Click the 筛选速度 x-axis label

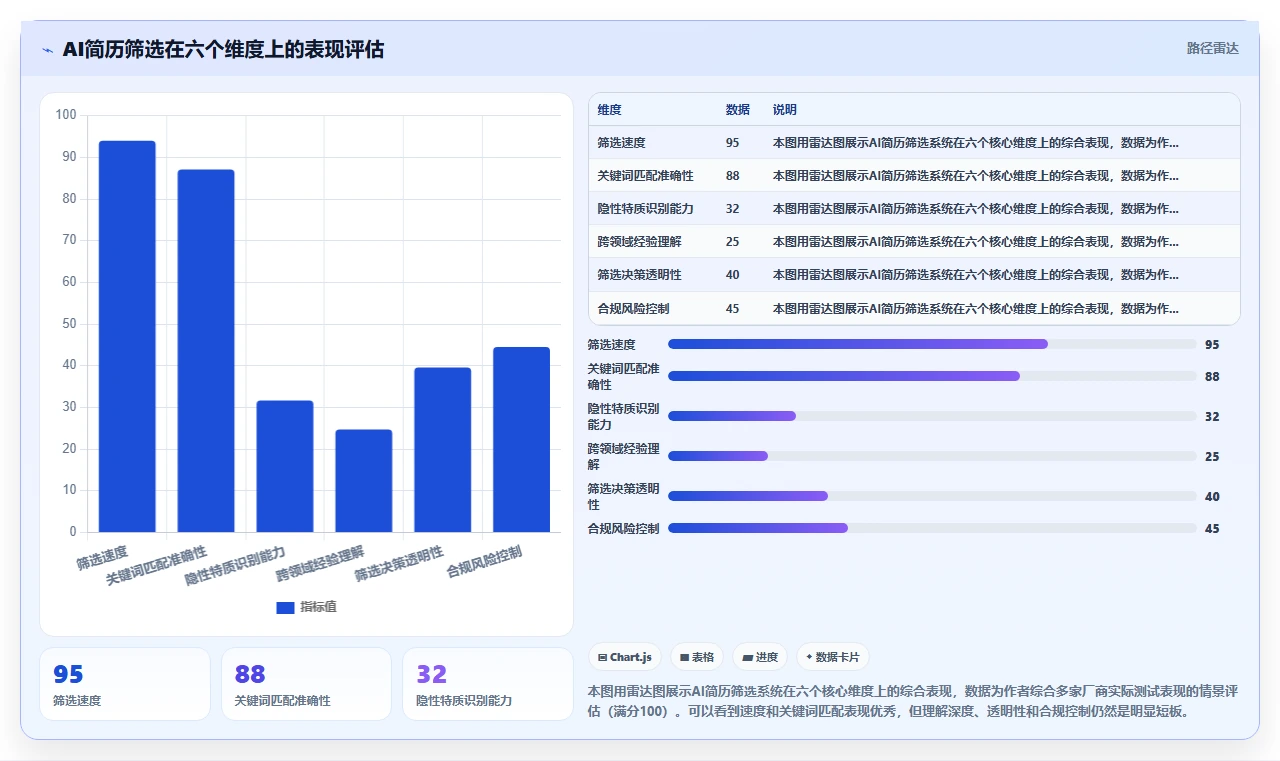(103, 557)
